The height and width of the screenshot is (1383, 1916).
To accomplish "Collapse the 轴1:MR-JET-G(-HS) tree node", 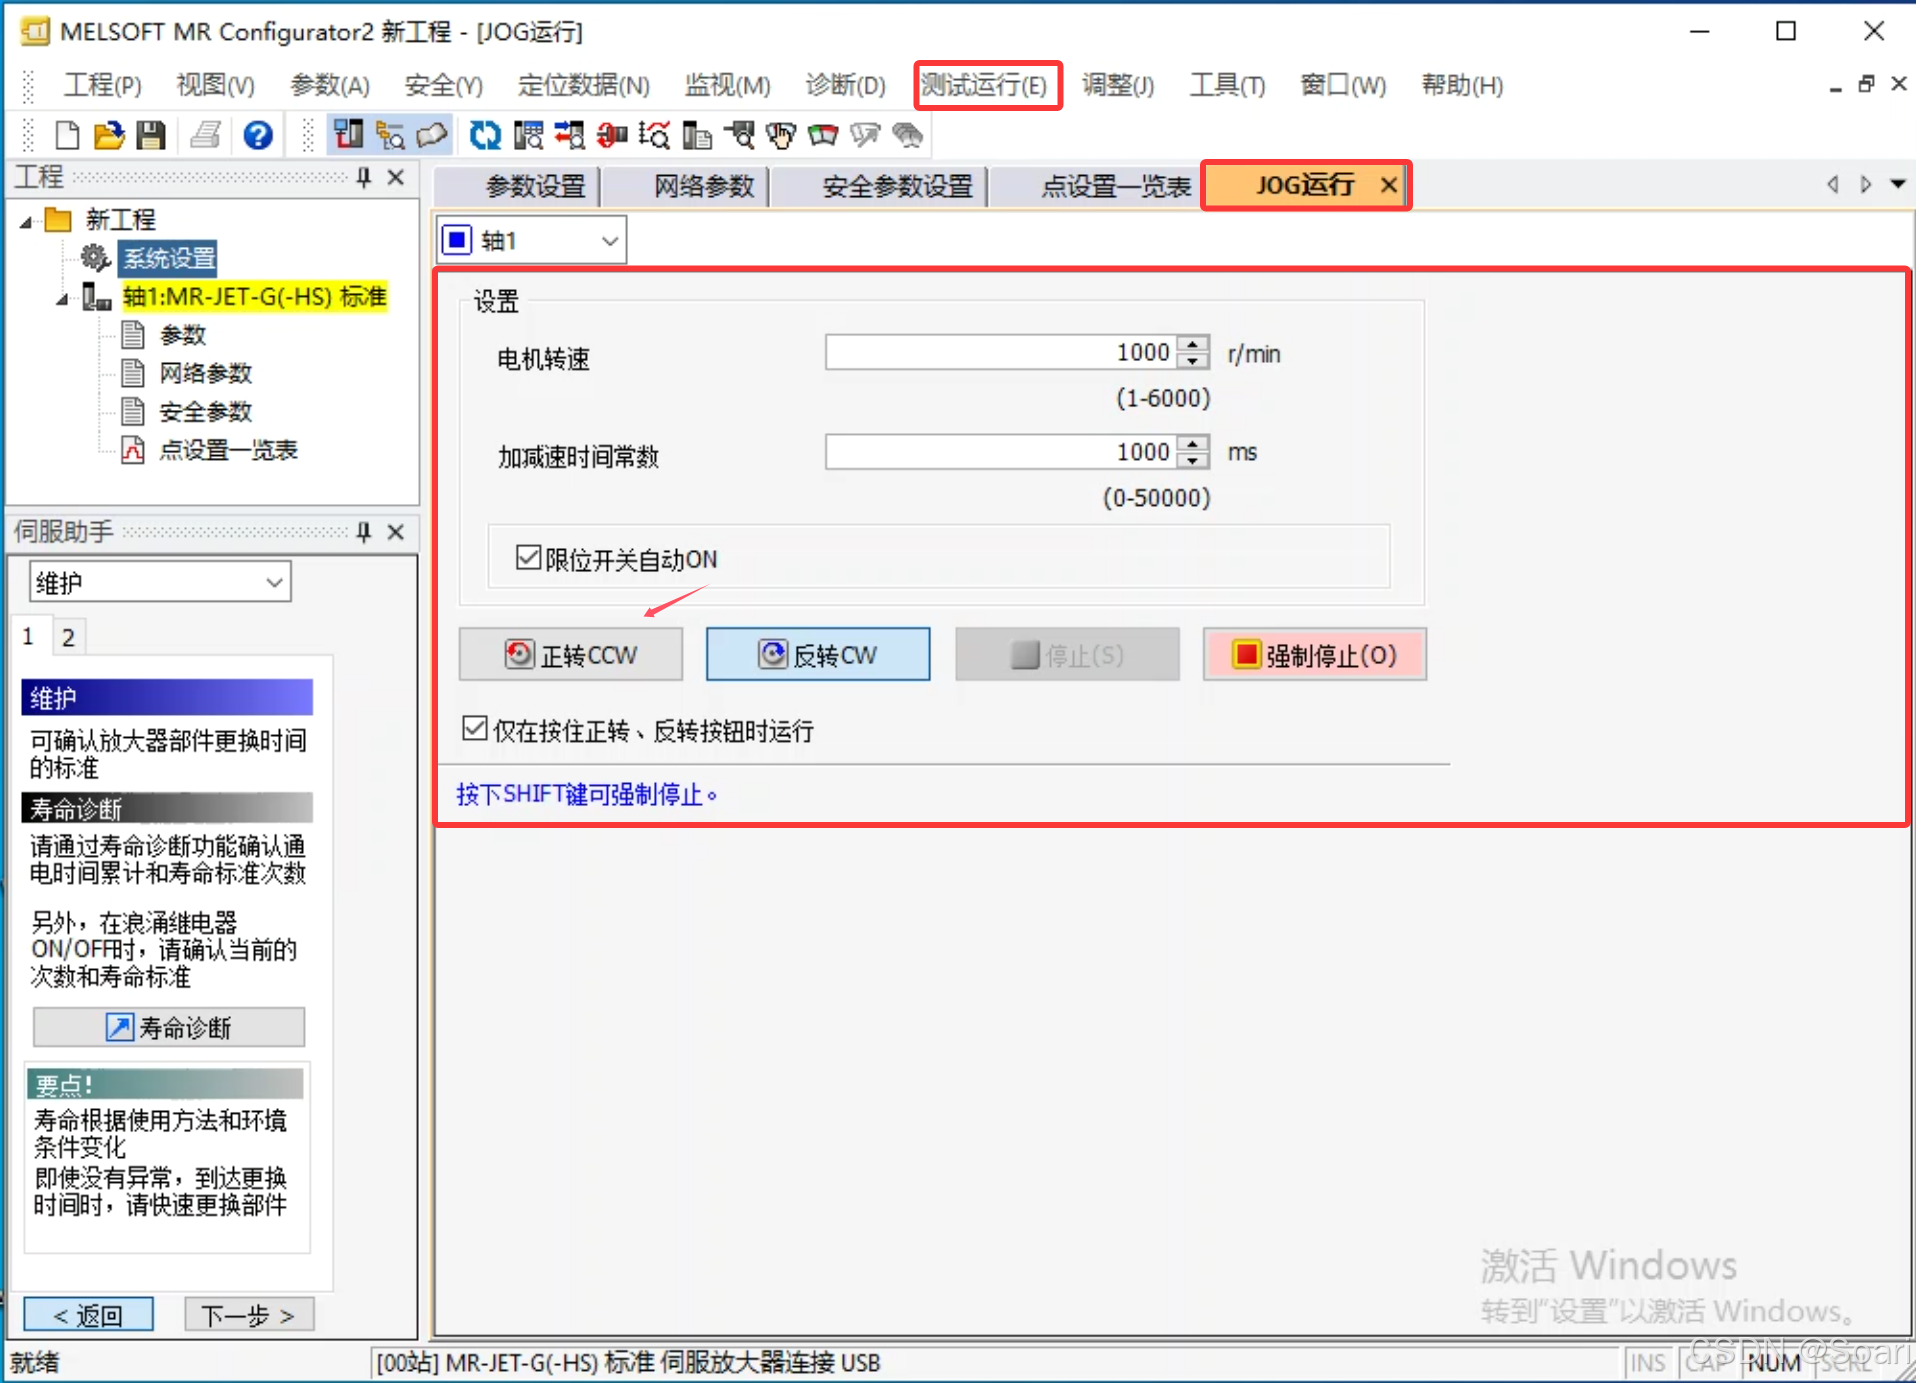I will click(63, 298).
